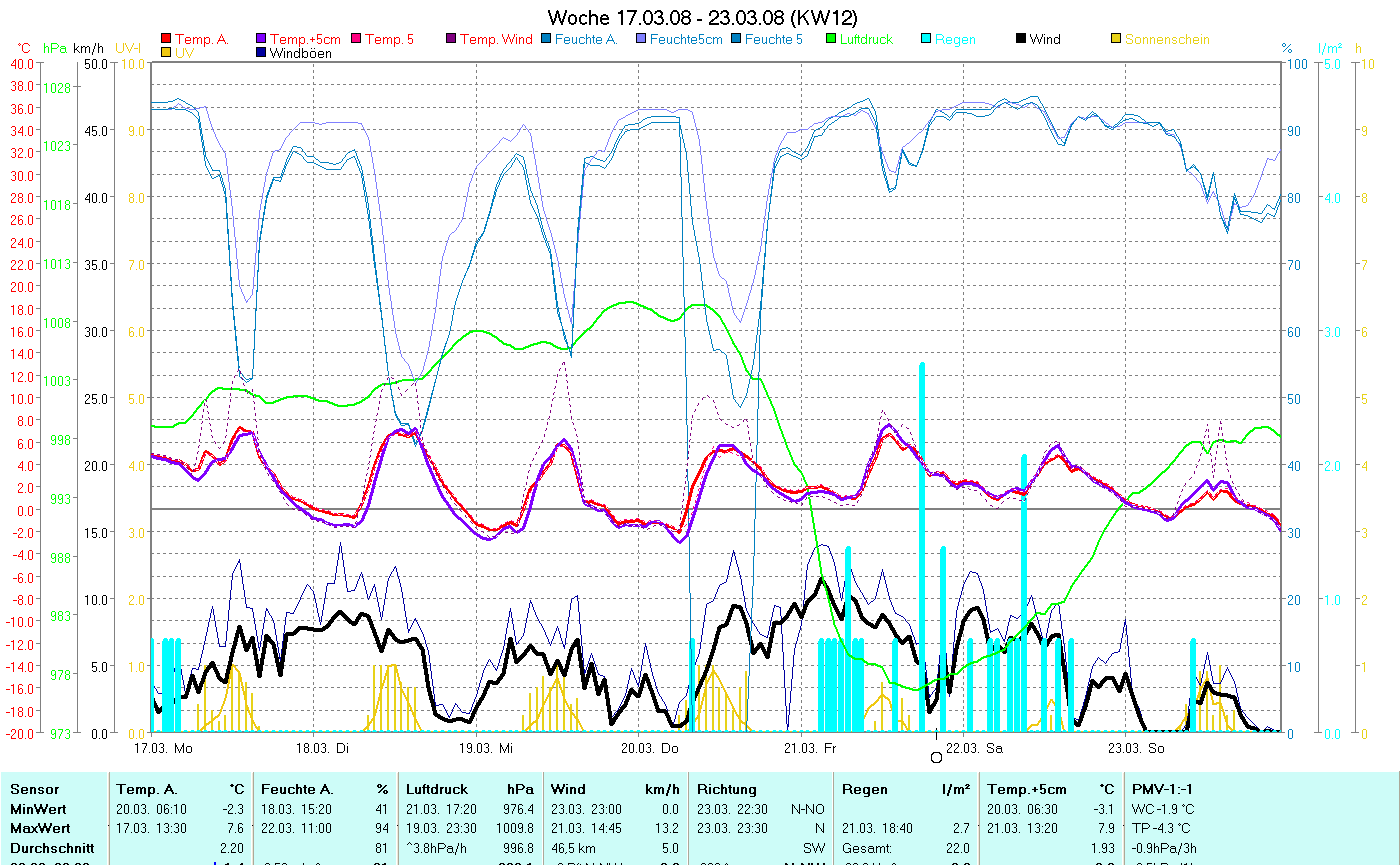The width and height of the screenshot is (1400, 865).
Task: Click the Luftdruck column header in table
Action: (436, 789)
